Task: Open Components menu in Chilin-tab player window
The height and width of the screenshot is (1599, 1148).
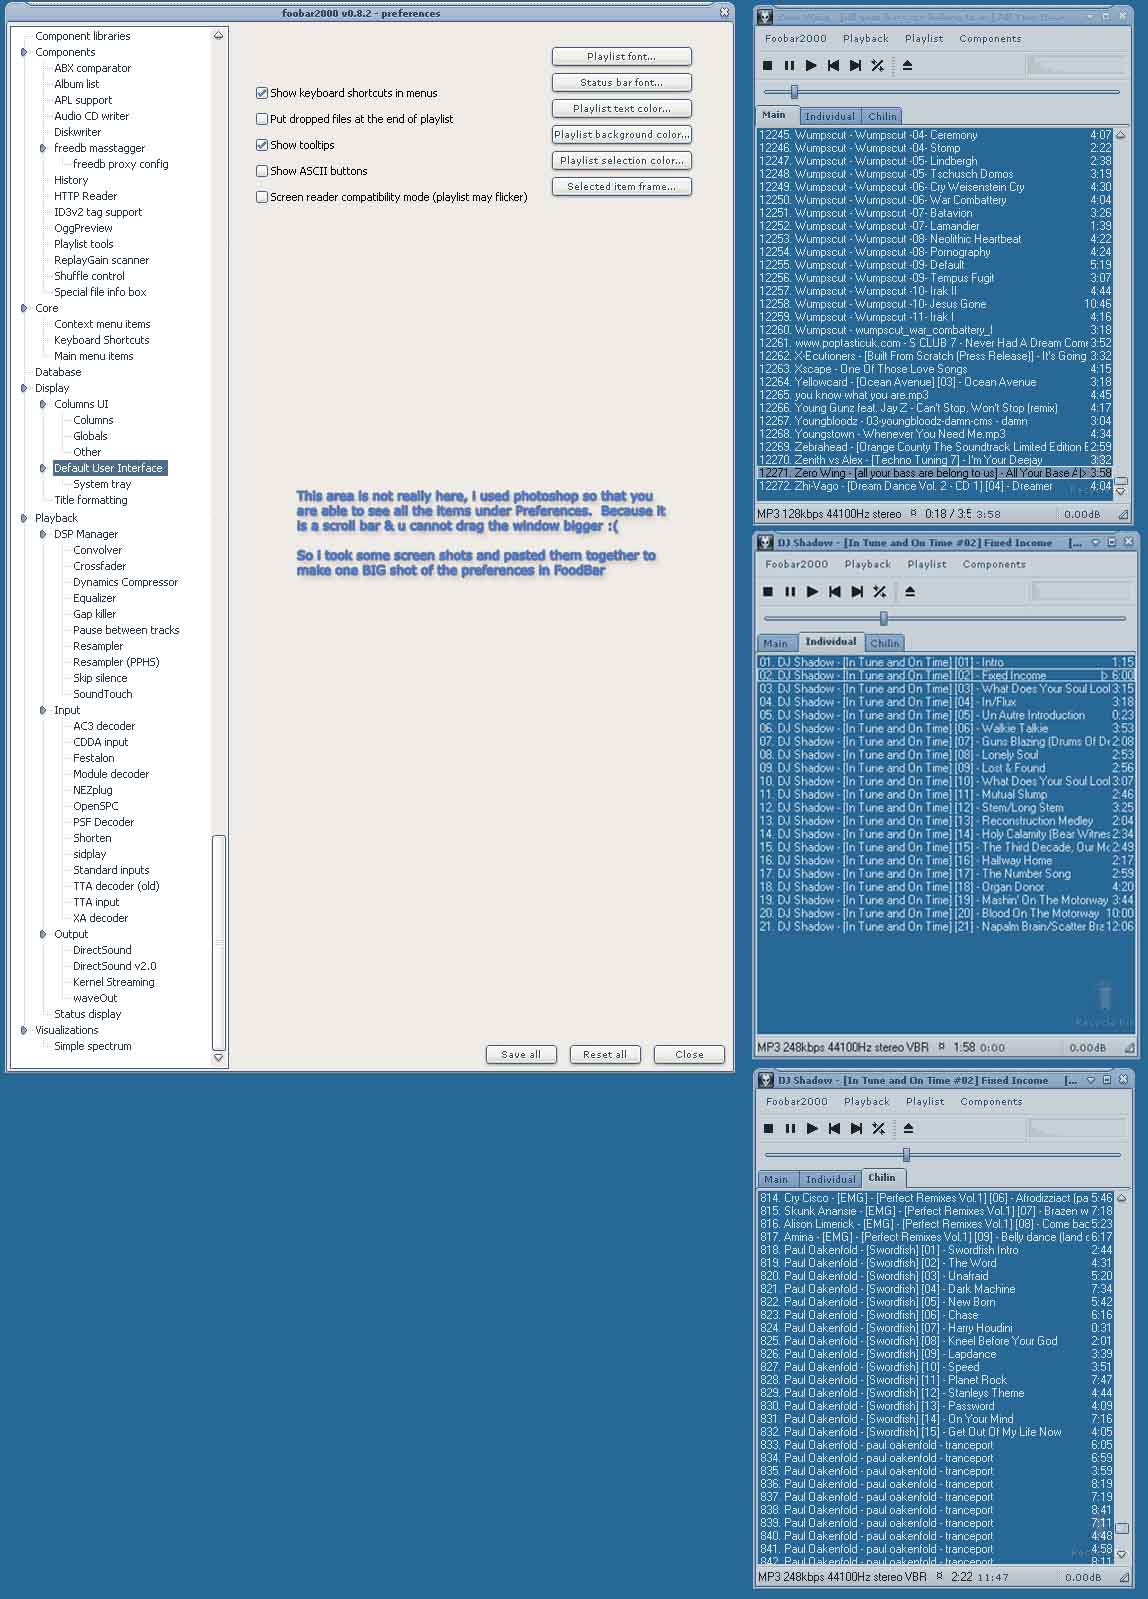Action: 991,1102
